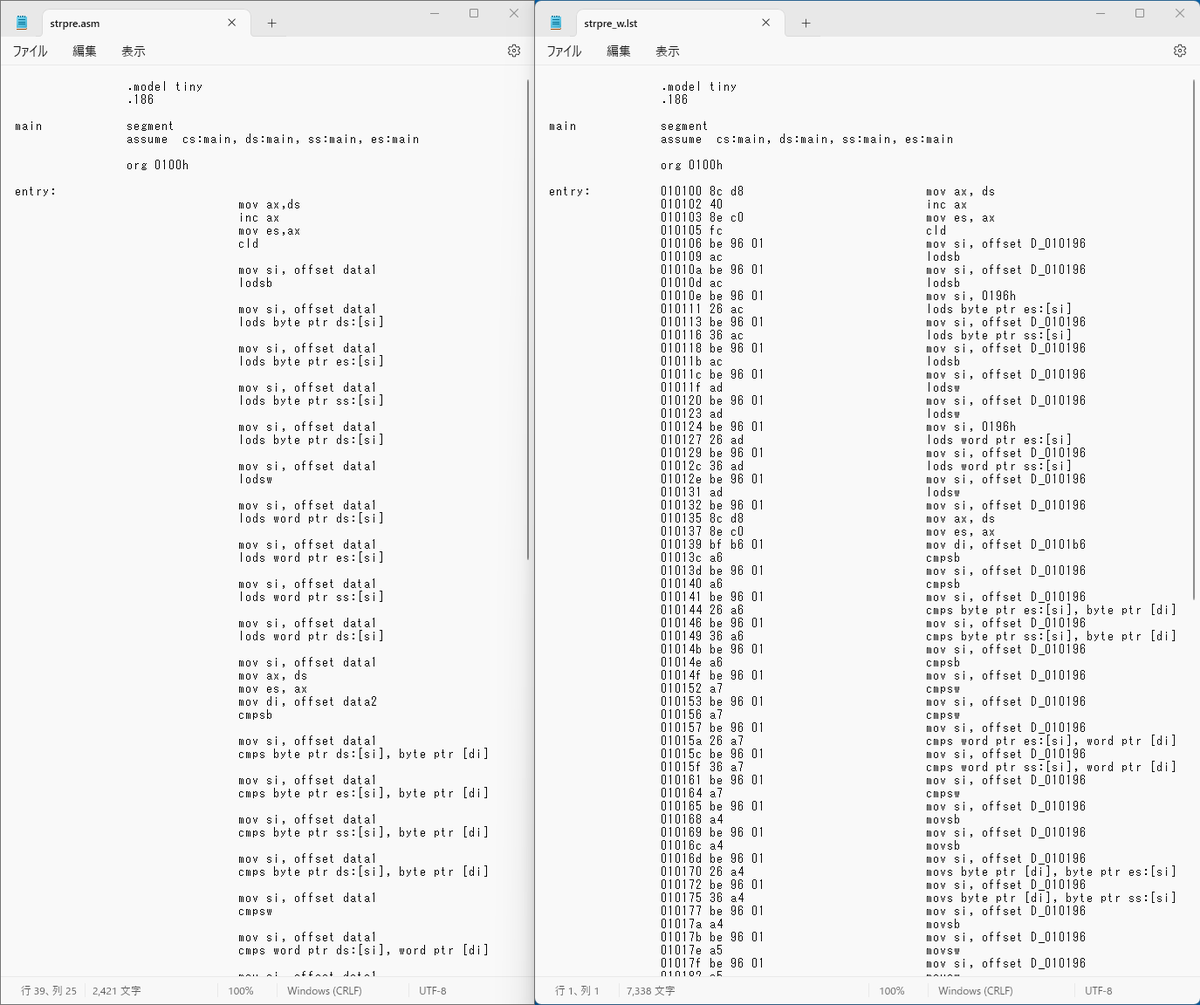Open 編集 menu in strpre.asm window
The width and height of the screenshot is (1200, 1005).
point(84,51)
